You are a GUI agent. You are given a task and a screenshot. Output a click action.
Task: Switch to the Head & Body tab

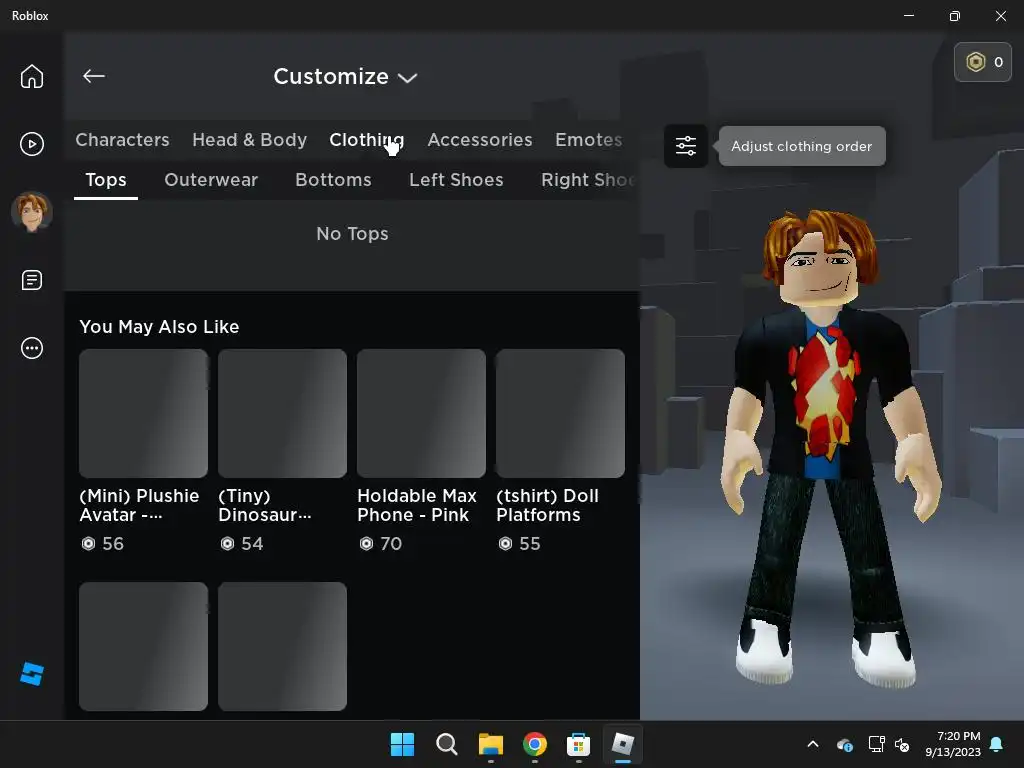tap(249, 140)
